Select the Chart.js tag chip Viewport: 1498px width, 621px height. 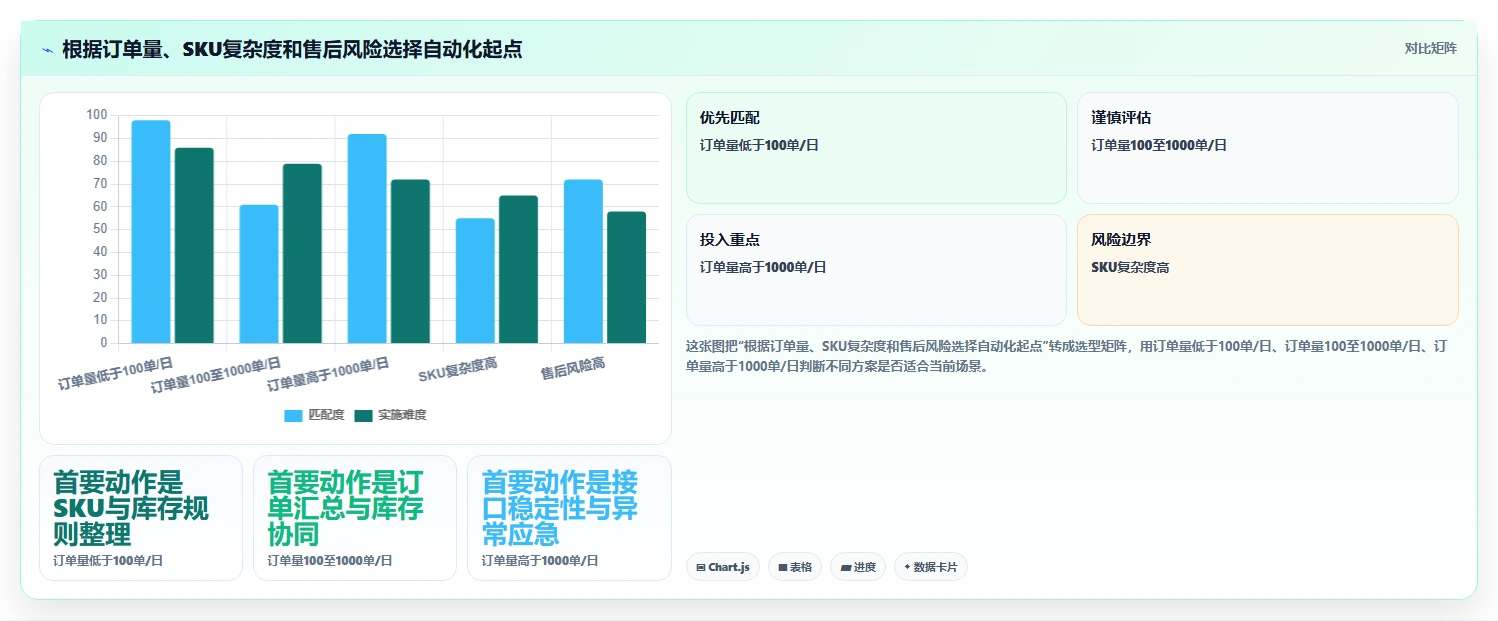[x=723, y=567]
